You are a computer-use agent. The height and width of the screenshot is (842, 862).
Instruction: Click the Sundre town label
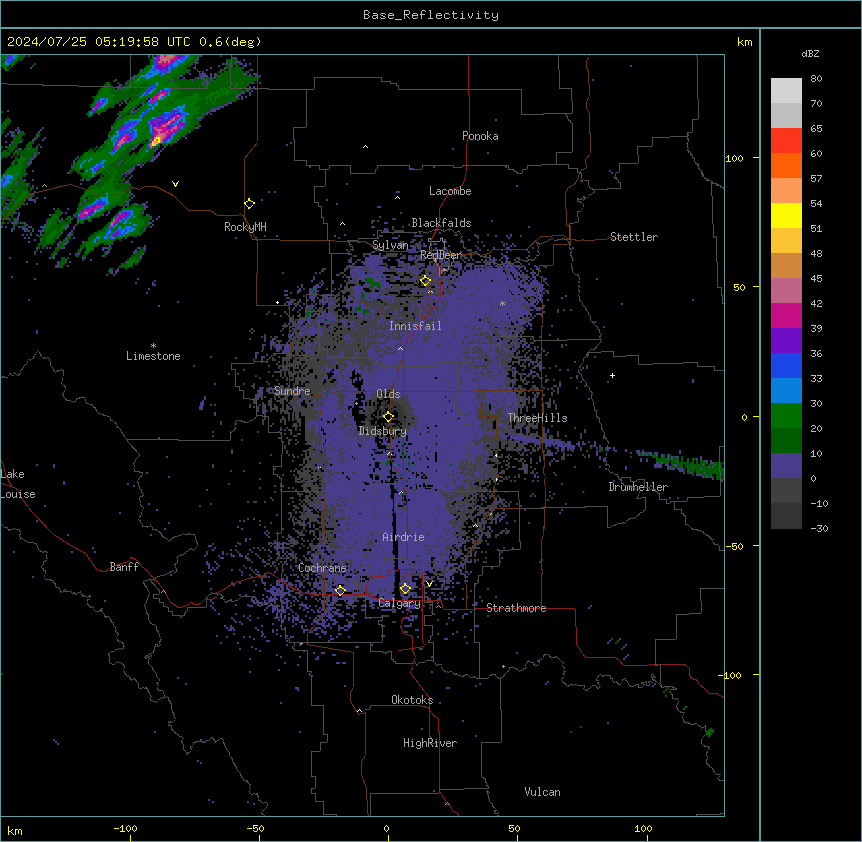292,391
